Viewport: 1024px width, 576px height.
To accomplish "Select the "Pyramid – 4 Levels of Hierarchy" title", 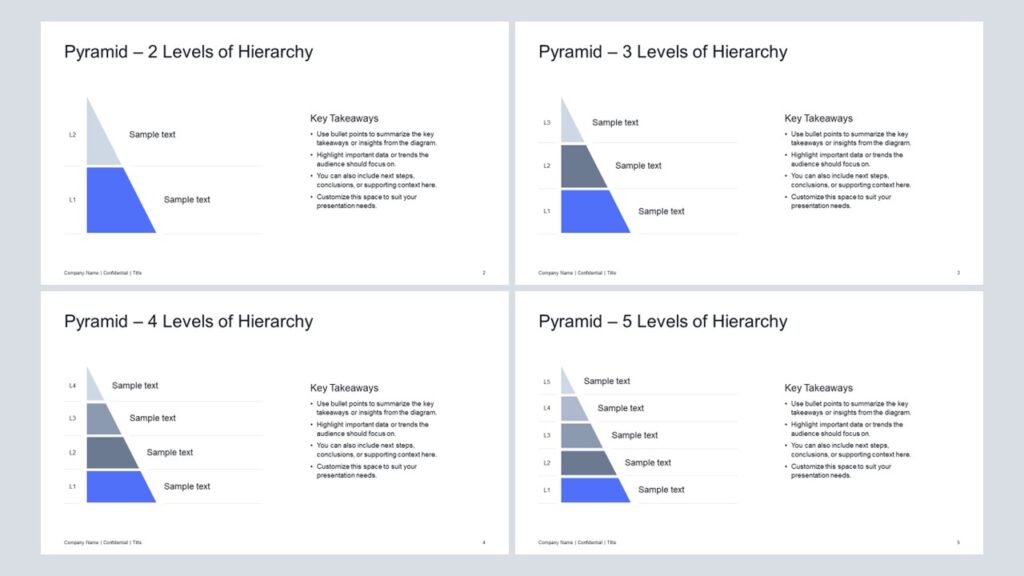I will click(x=188, y=322).
